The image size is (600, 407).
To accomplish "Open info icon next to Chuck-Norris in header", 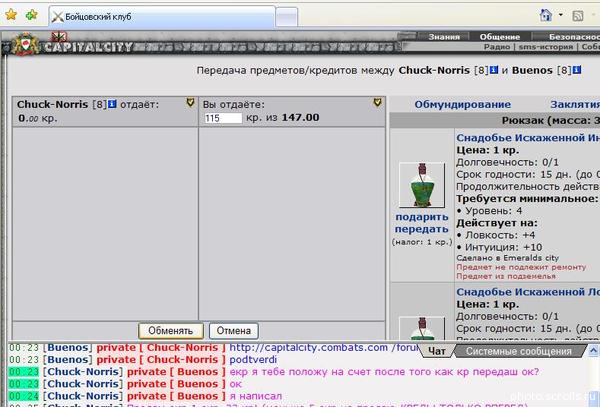I will pos(494,70).
